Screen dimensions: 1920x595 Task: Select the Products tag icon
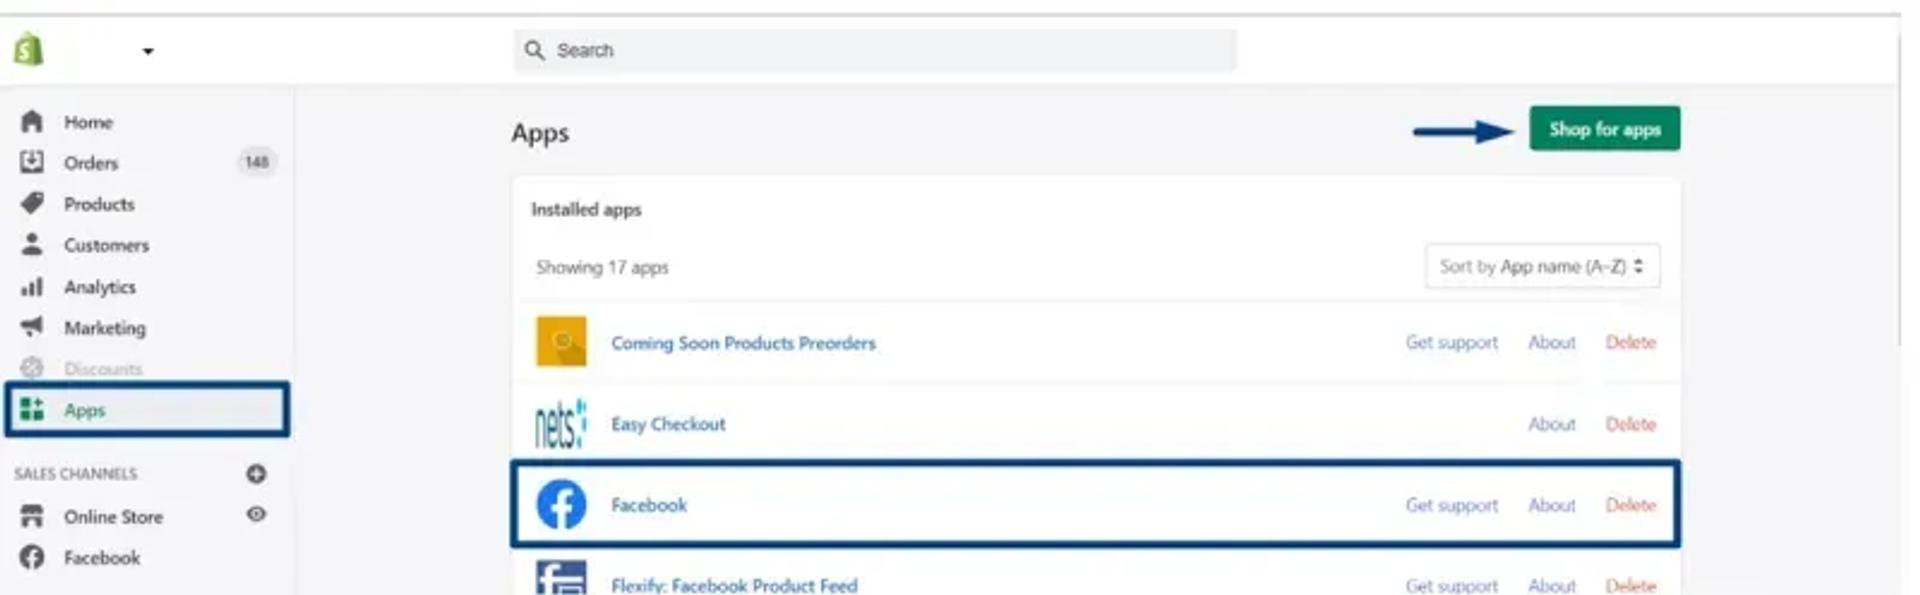point(32,203)
